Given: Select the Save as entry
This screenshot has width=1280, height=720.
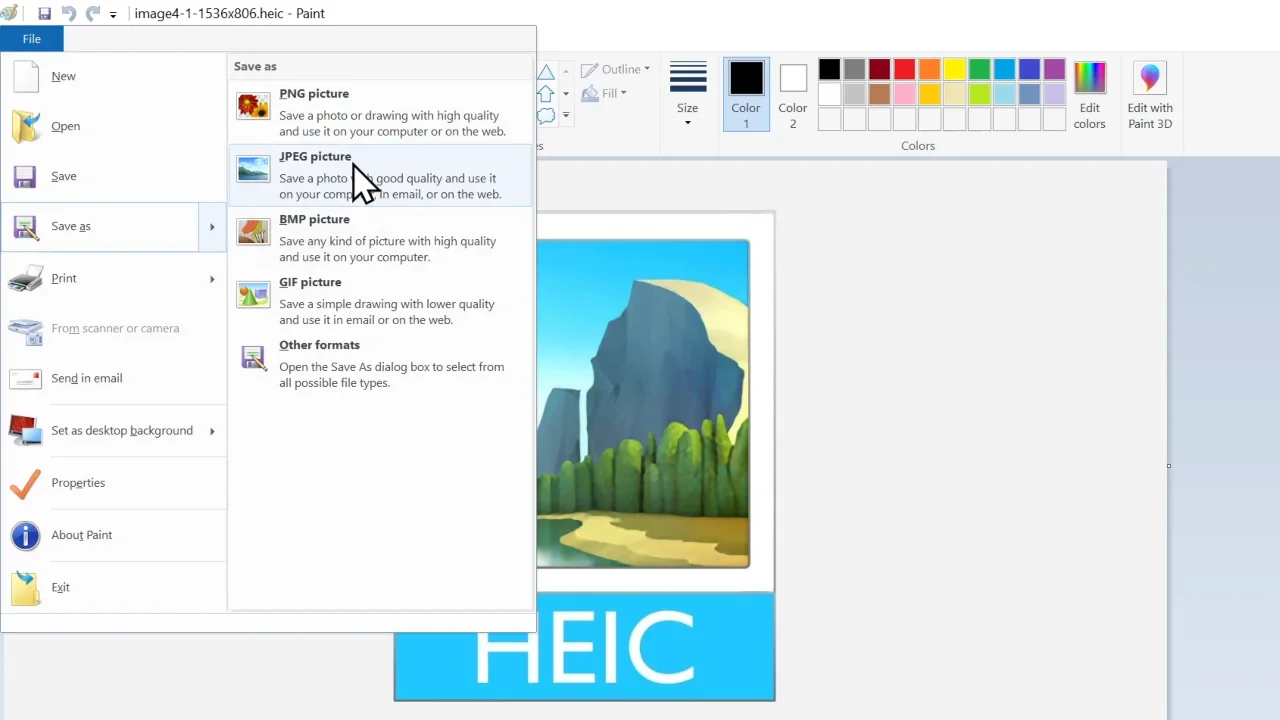Looking at the screenshot, I should pyautogui.click(x=100, y=227).
